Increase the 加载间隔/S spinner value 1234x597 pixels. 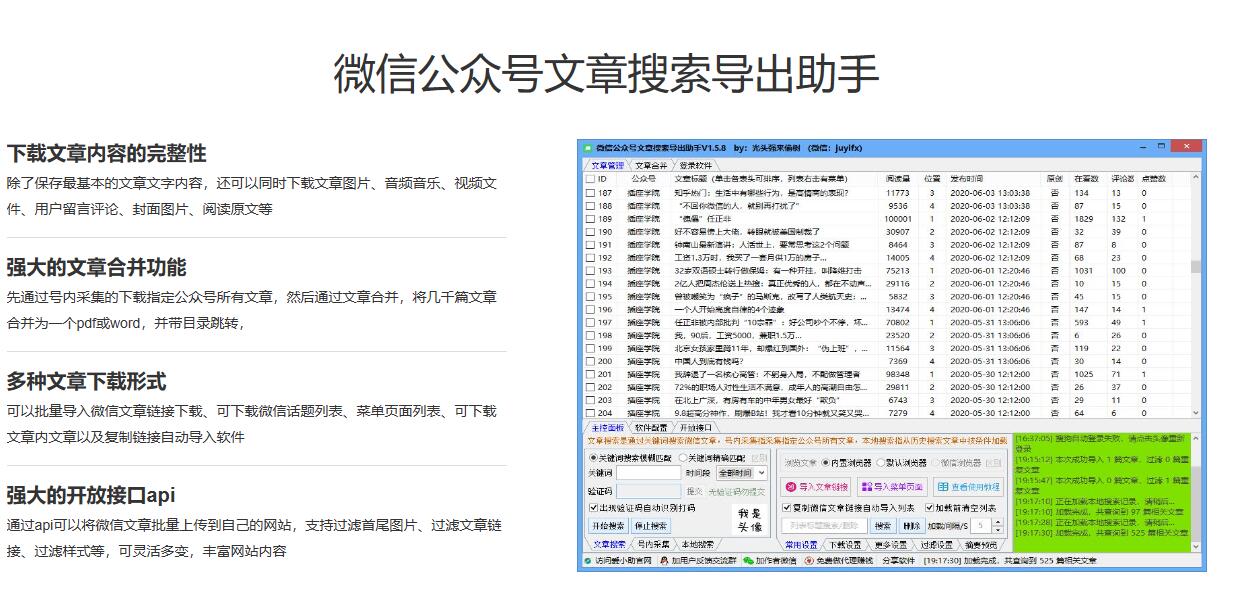996,521
